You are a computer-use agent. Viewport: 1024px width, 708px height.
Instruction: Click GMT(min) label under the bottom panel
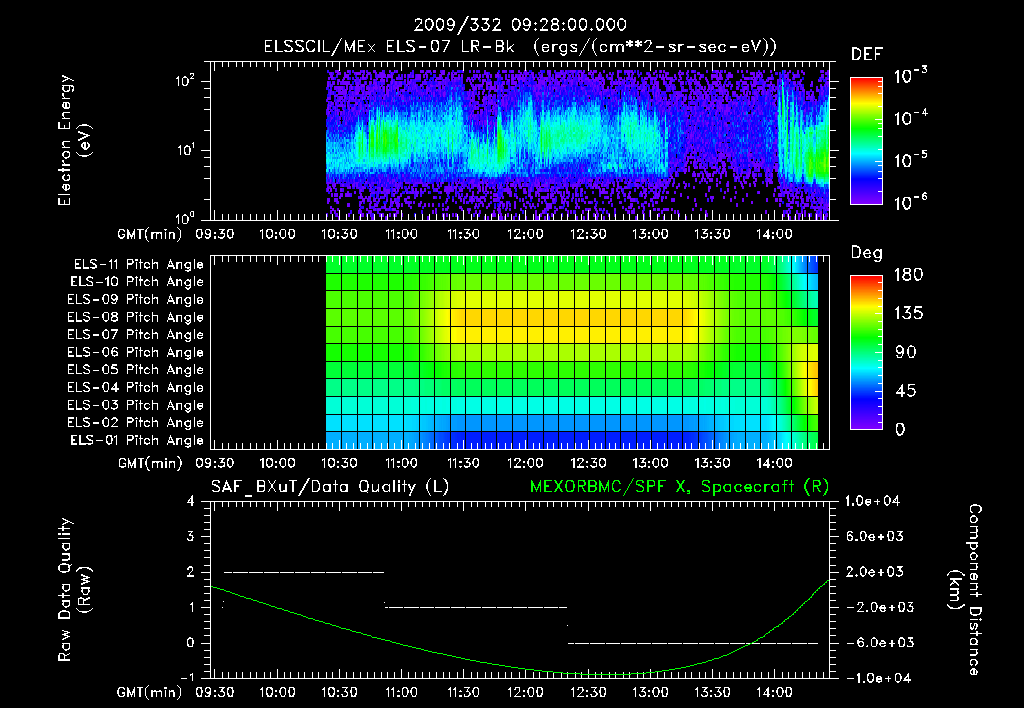(x=150, y=692)
